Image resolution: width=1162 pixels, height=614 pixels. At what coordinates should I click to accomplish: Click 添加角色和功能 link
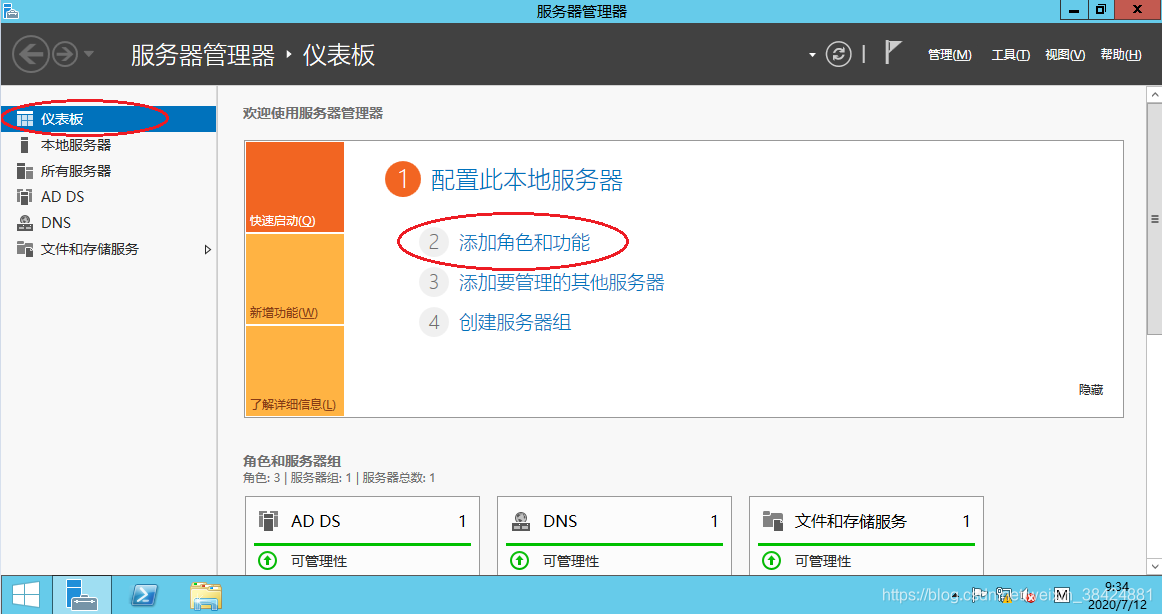click(x=524, y=242)
